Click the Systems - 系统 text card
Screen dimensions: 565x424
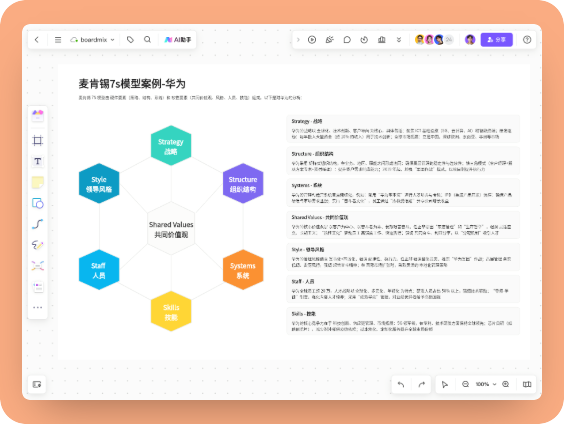[403, 193]
